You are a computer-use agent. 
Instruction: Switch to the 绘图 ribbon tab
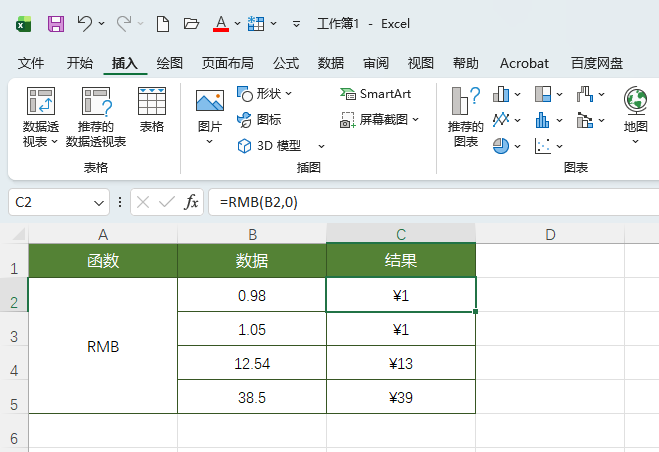(169, 63)
